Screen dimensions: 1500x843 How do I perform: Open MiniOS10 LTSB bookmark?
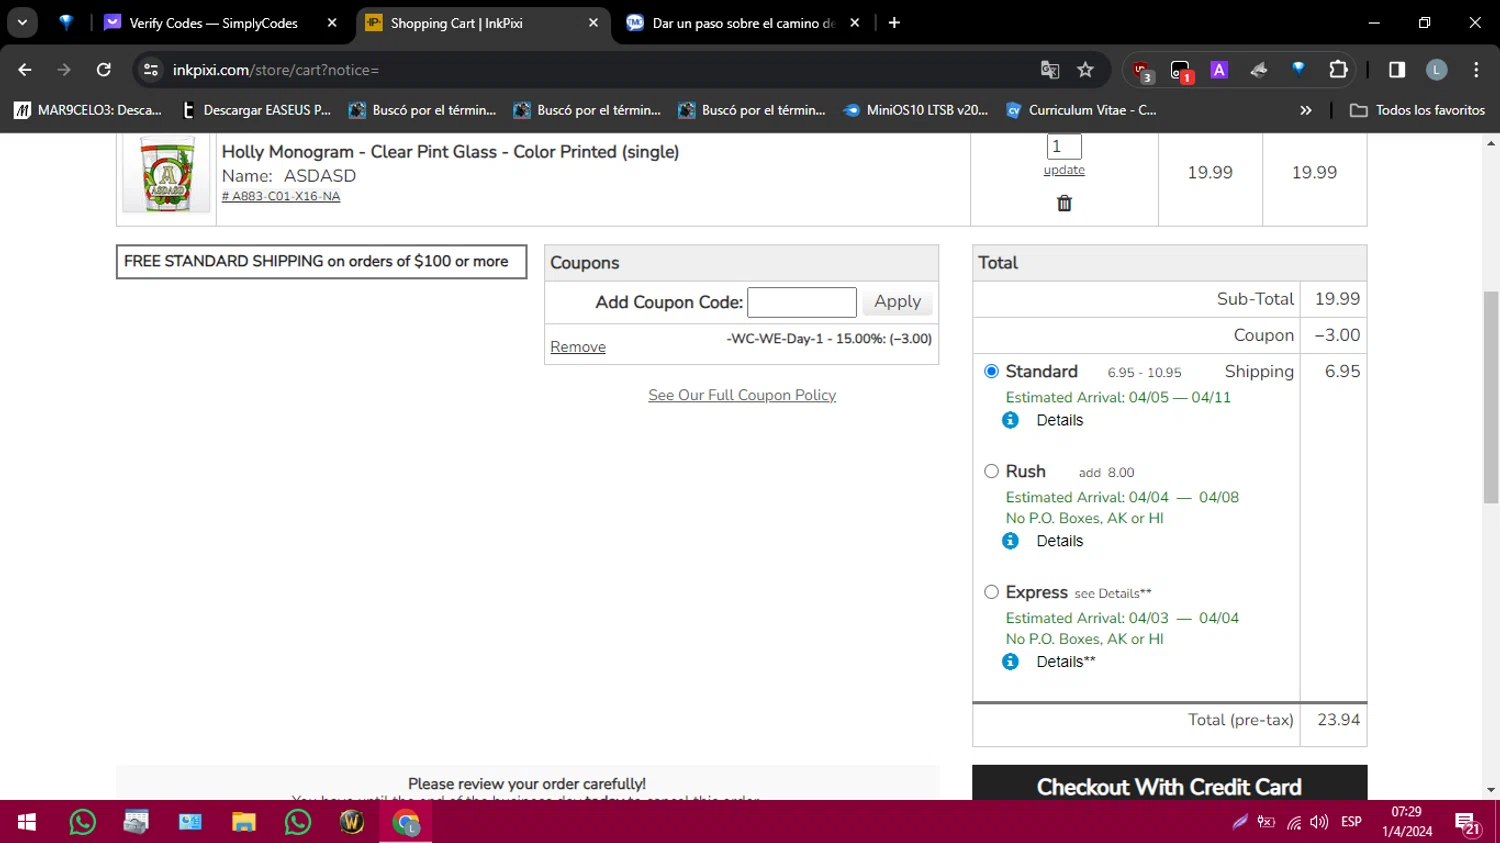916,110
